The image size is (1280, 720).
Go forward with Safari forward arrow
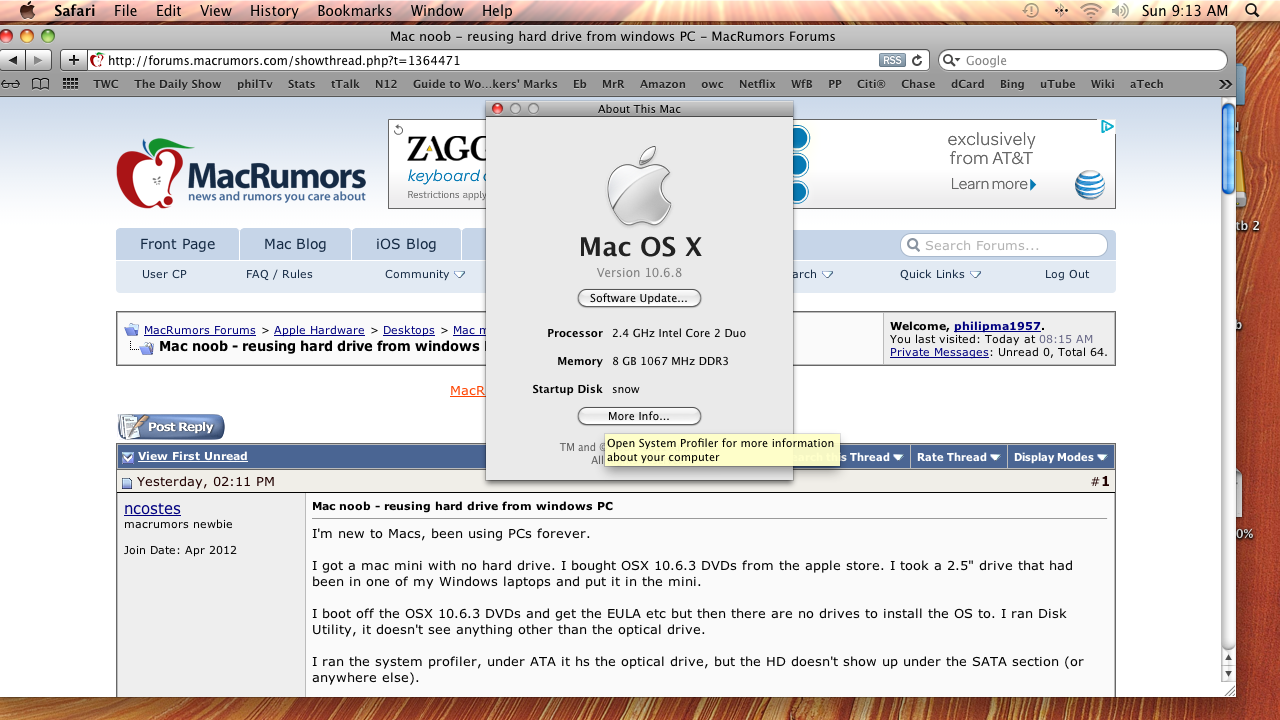click(39, 60)
